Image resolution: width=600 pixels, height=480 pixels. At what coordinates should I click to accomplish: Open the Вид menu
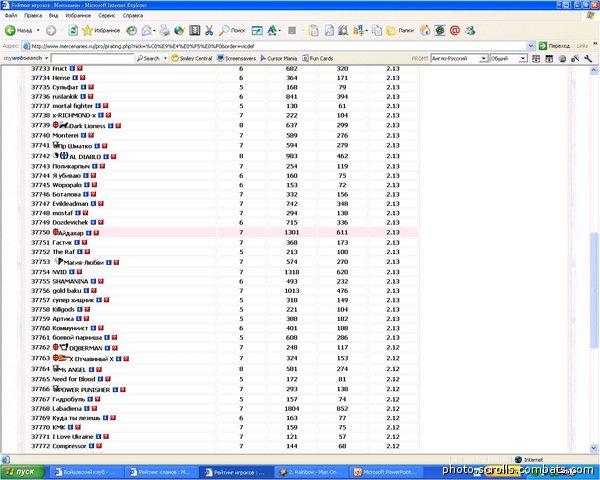tap(53, 15)
